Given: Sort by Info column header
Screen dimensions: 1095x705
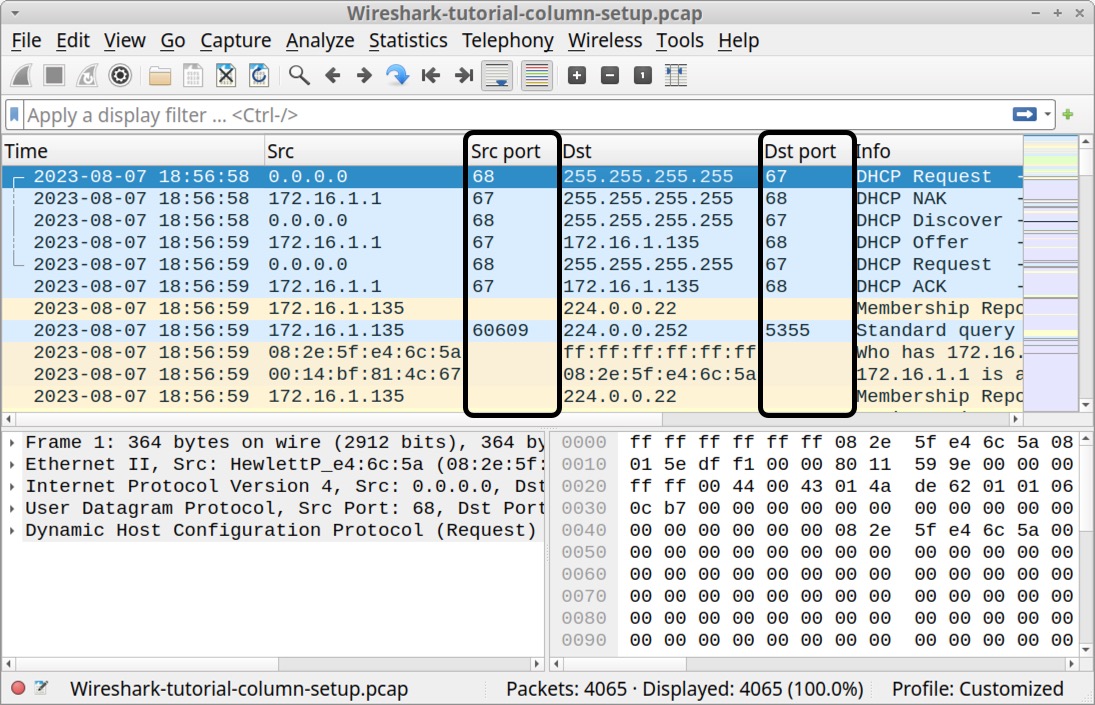Looking at the screenshot, I should point(938,151).
